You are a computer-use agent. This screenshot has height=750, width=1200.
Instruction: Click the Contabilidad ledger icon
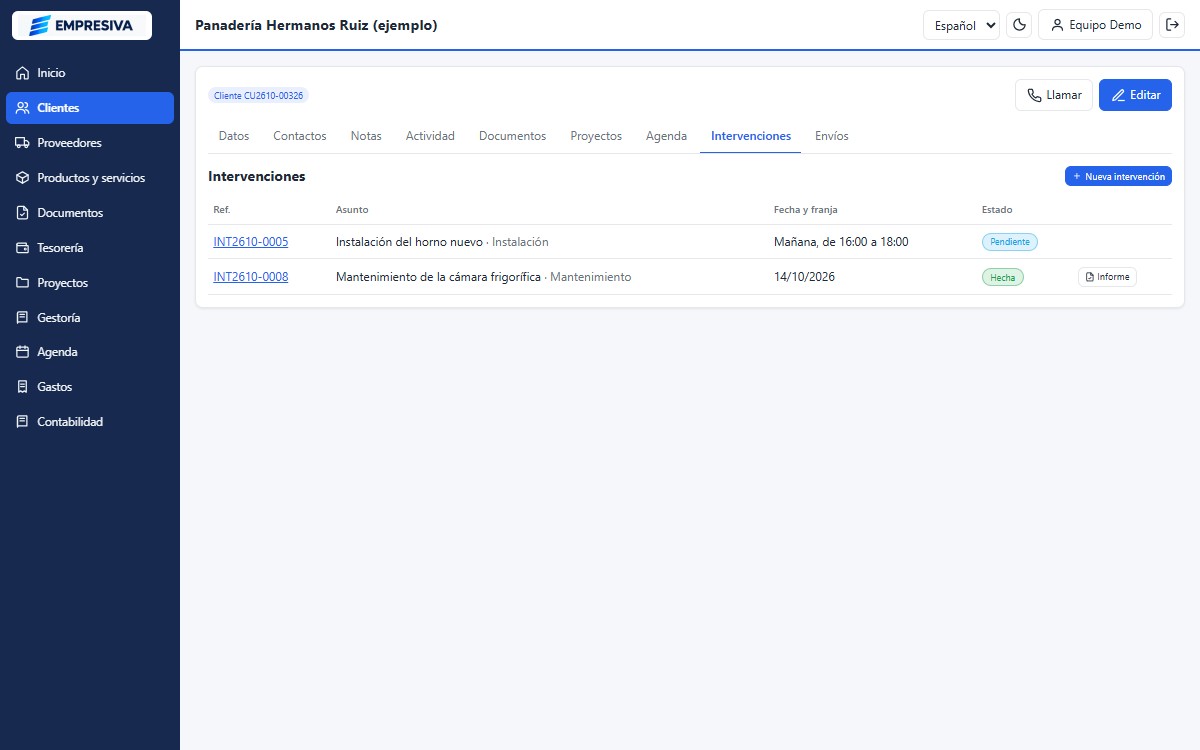click(23, 422)
